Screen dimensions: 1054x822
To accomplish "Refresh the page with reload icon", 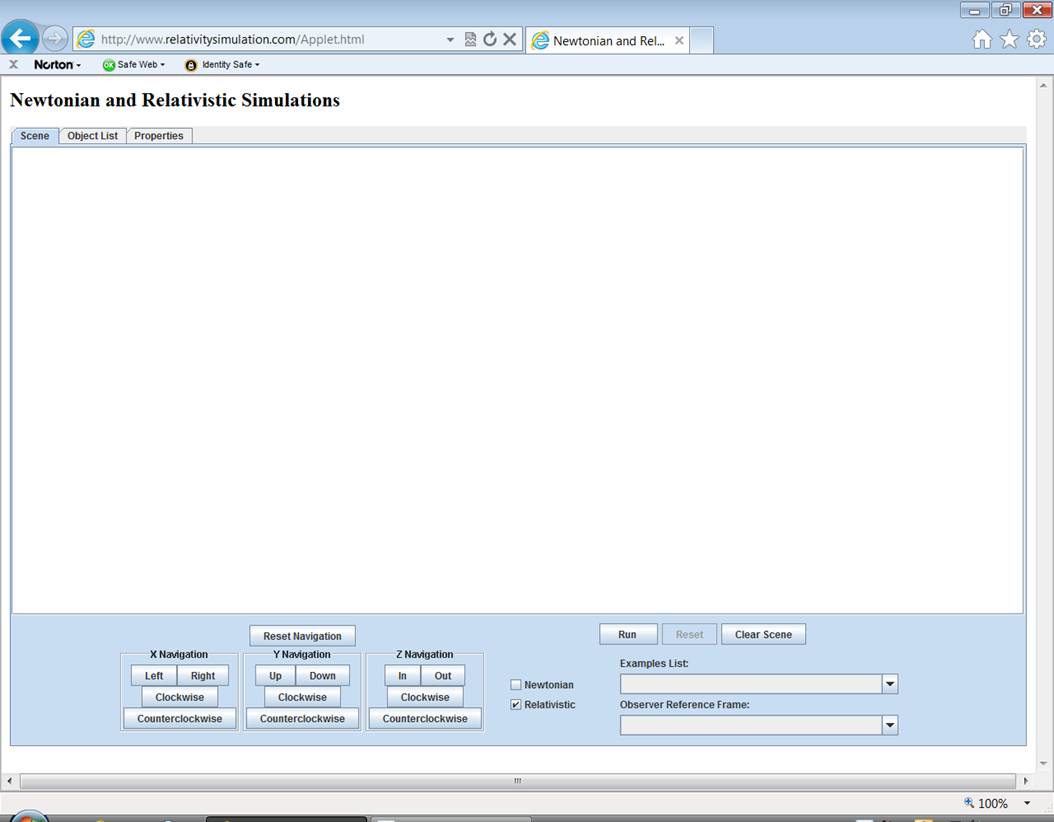I will 490,40.
